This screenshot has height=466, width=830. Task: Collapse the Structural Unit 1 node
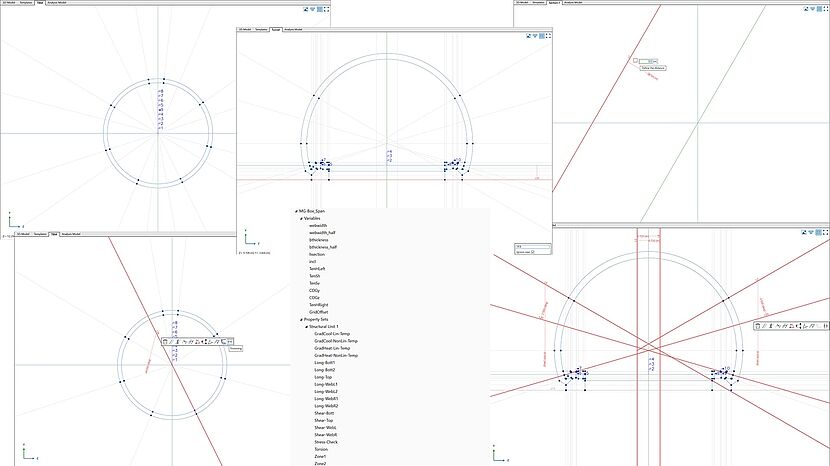(306, 327)
